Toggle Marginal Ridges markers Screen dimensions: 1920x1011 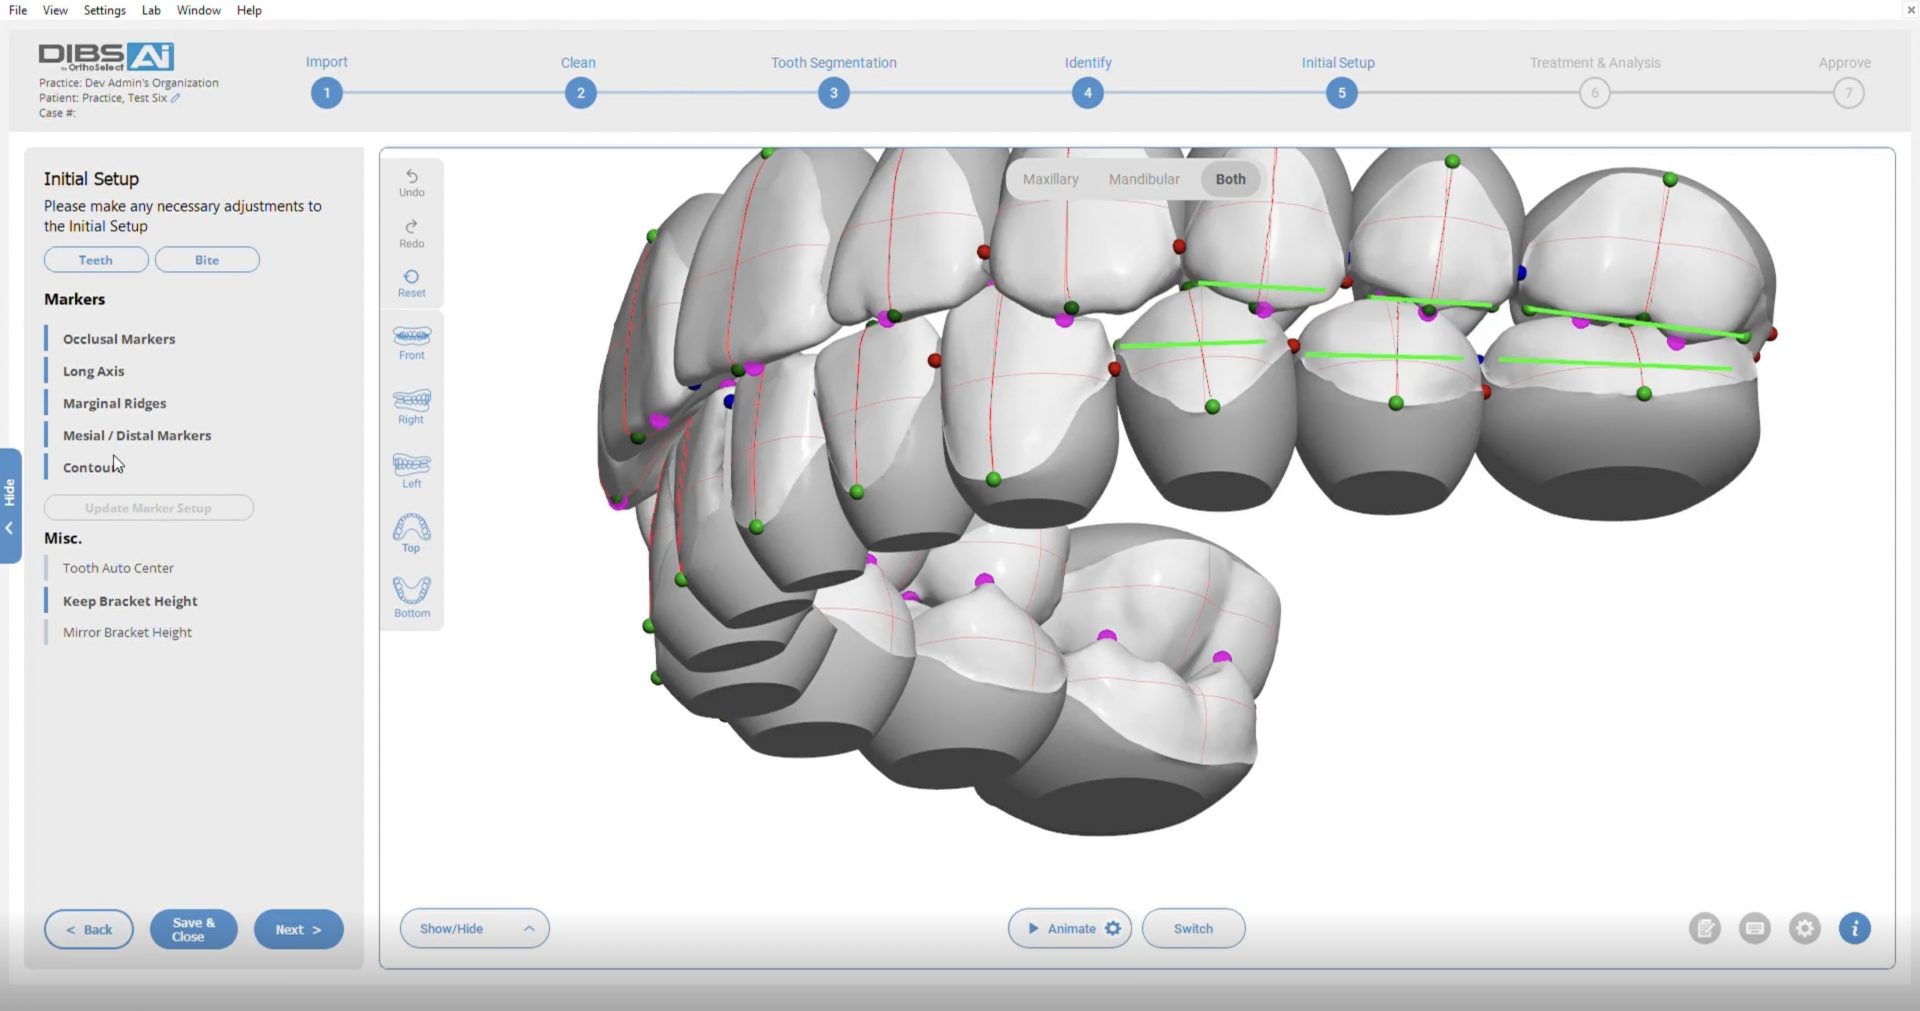[x=114, y=403]
